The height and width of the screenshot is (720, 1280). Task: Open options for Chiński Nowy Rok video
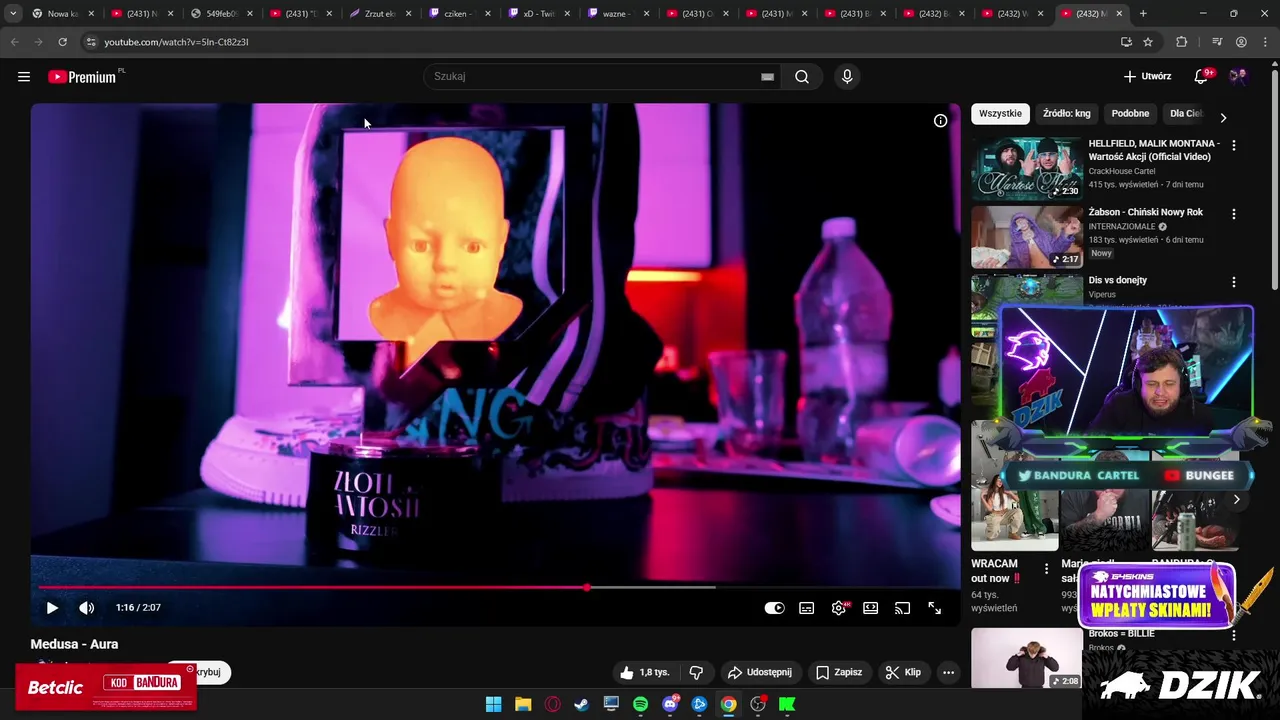click(1234, 214)
